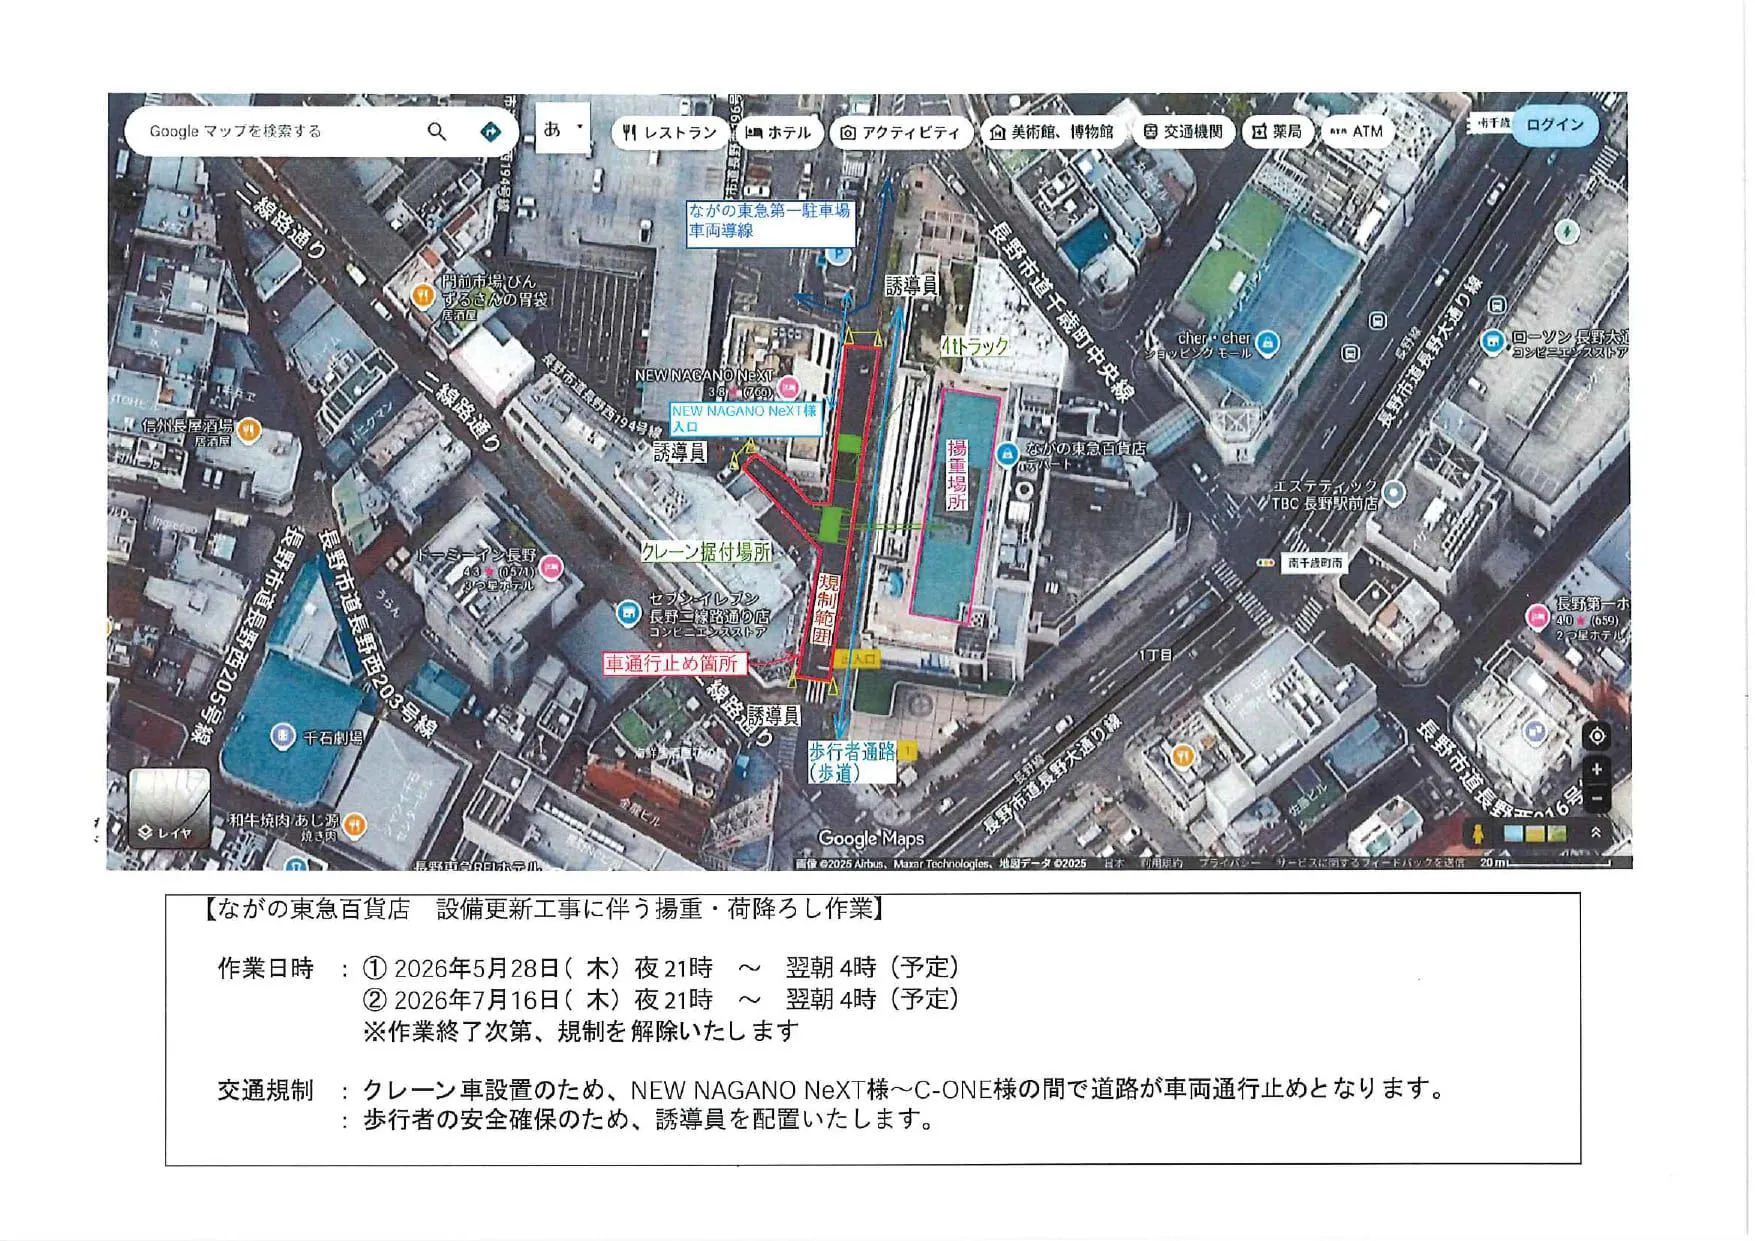This screenshot has height=1241, width=1755.
Task: Select the yellow Street View pegman
Action: pyautogui.click(x=1475, y=833)
